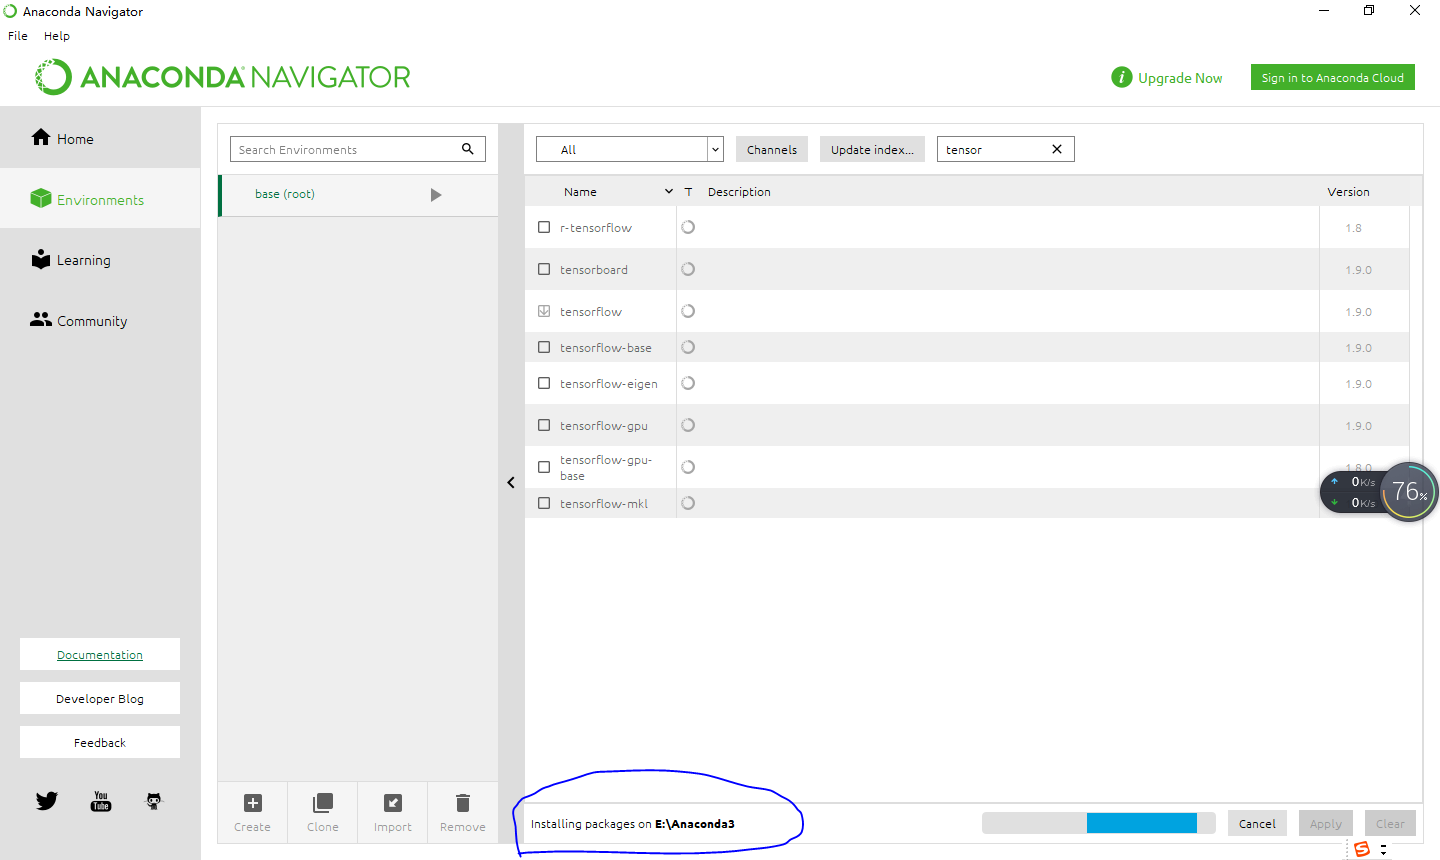Click the loading spinner for tensorflow-mkl
The height and width of the screenshot is (860, 1440).
click(x=688, y=503)
